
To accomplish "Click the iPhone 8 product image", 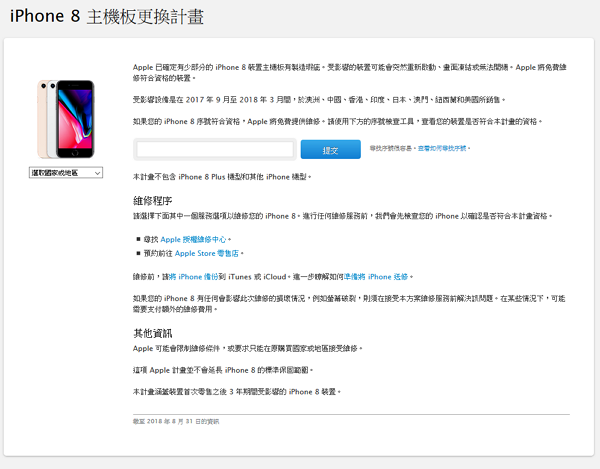I will [65, 119].
